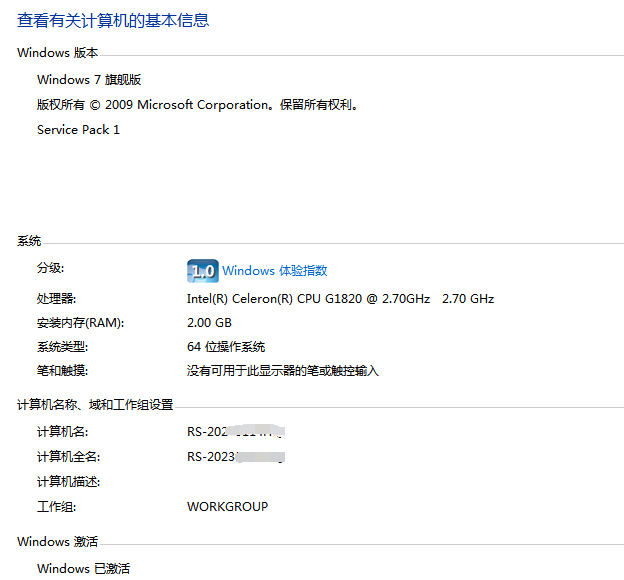
Task: Select the heading 查看有关计算机的基本信息
Action: (113, 20)
